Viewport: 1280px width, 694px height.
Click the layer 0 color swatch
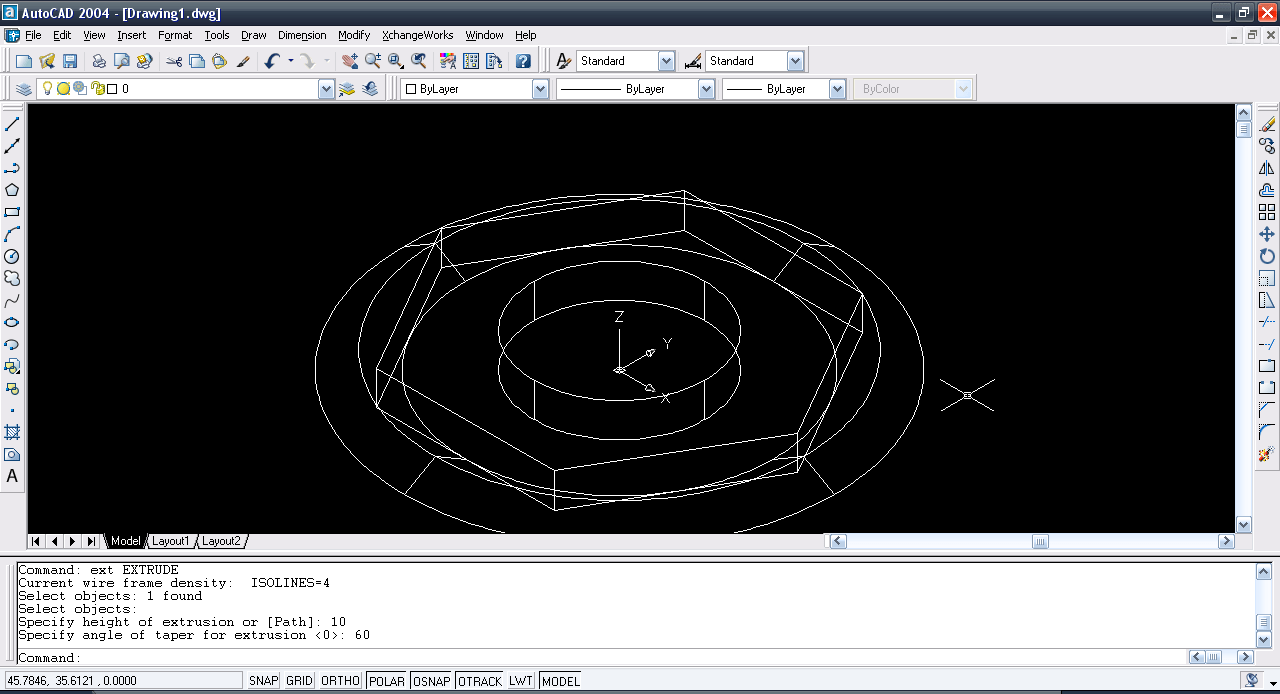click(112, 89)
